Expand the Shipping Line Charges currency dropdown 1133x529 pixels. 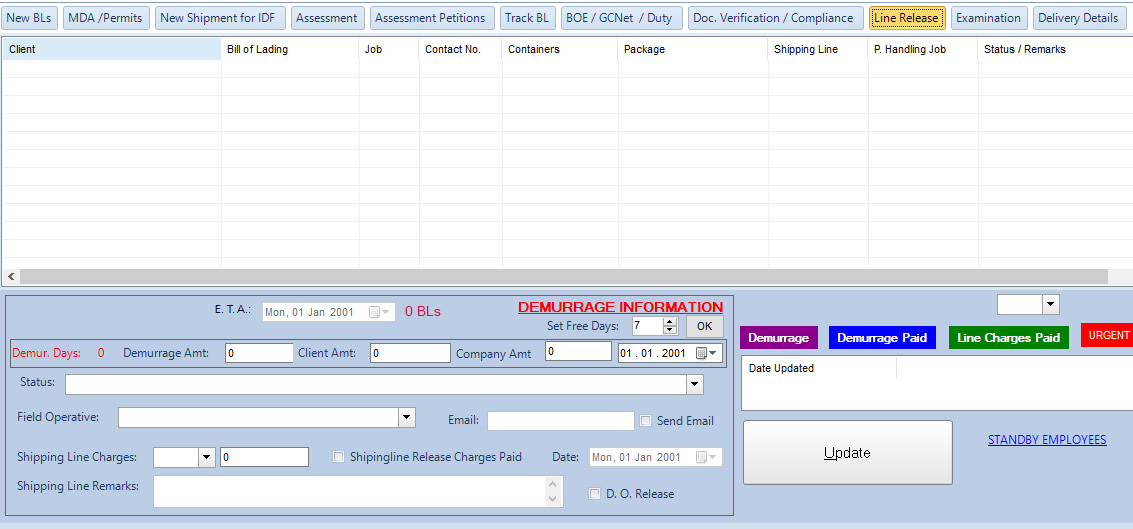(207, 457)
